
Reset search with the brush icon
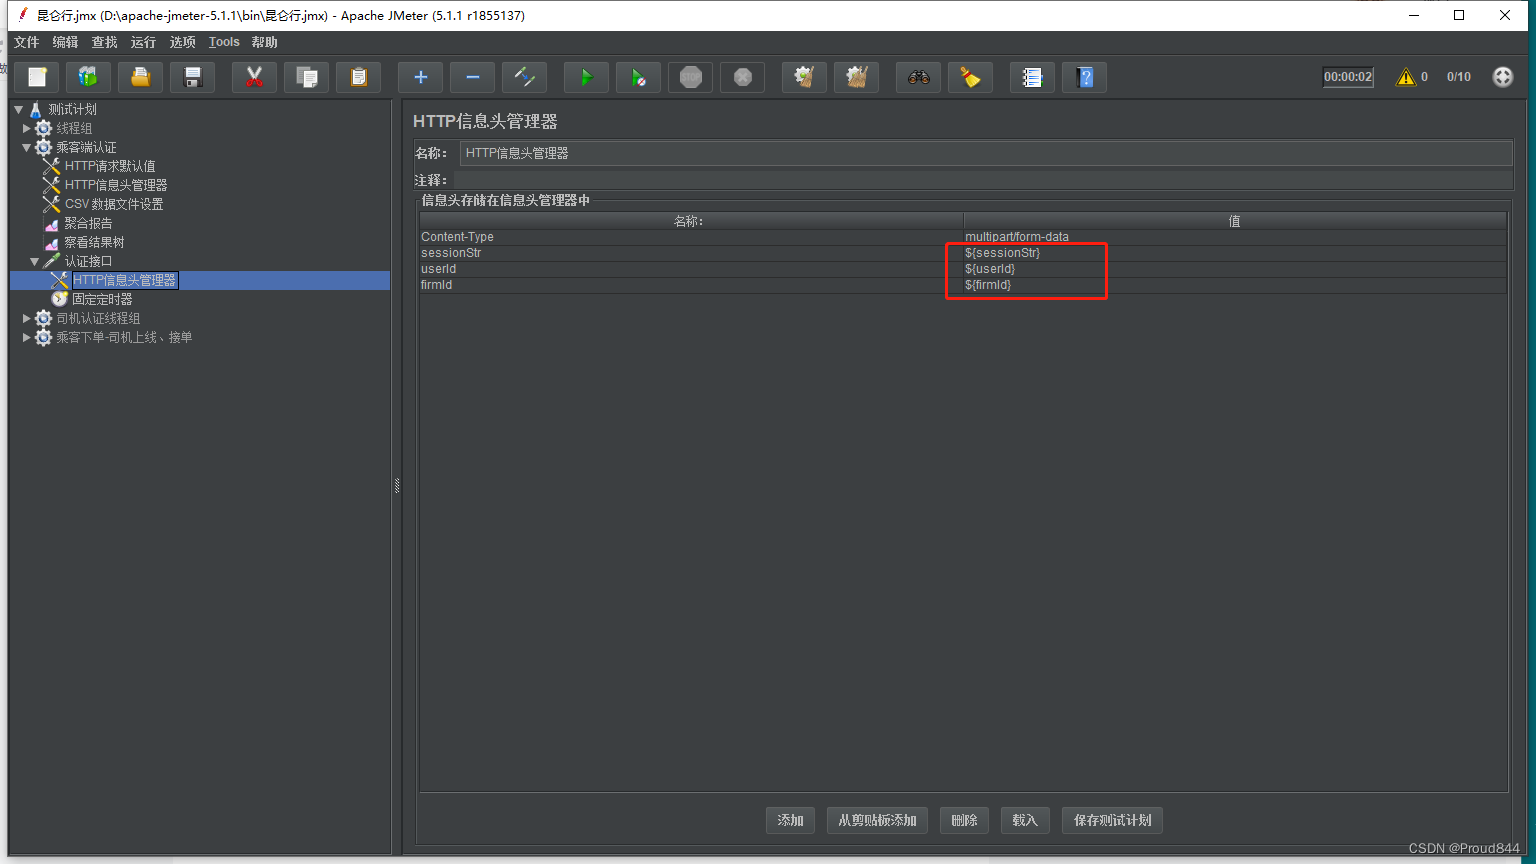tap(971, 77)
